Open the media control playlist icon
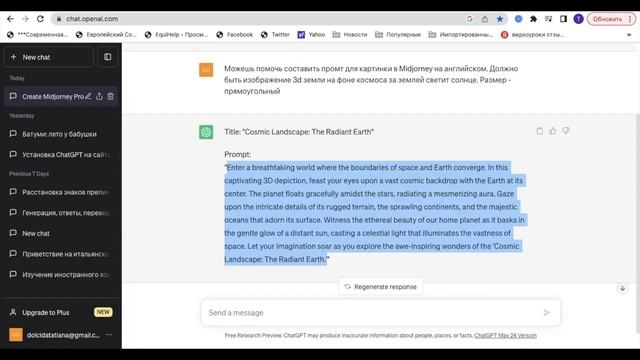 pyautogui.click(x=548, y=19)
